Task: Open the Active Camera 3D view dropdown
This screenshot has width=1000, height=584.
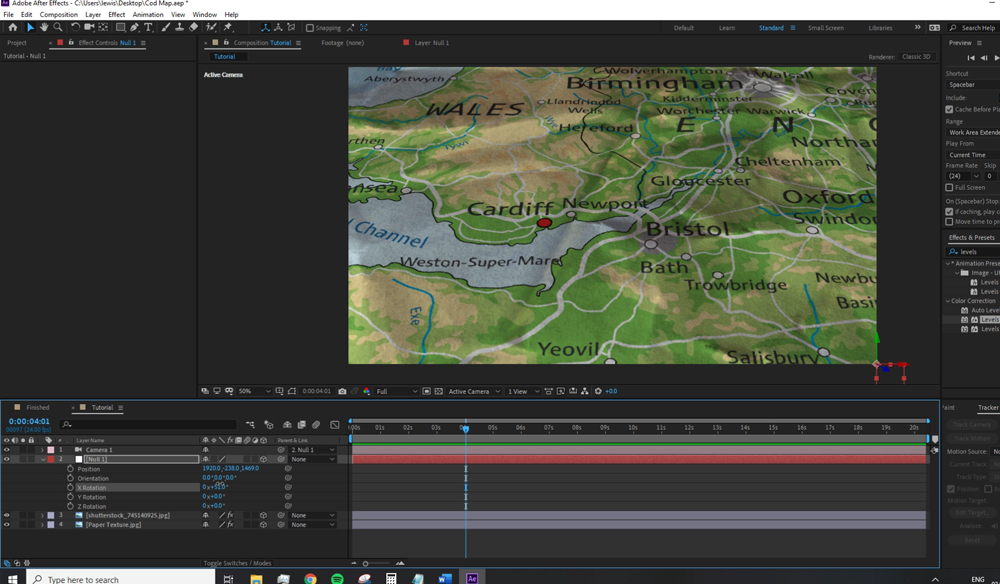Action: (x=474, y=391)
